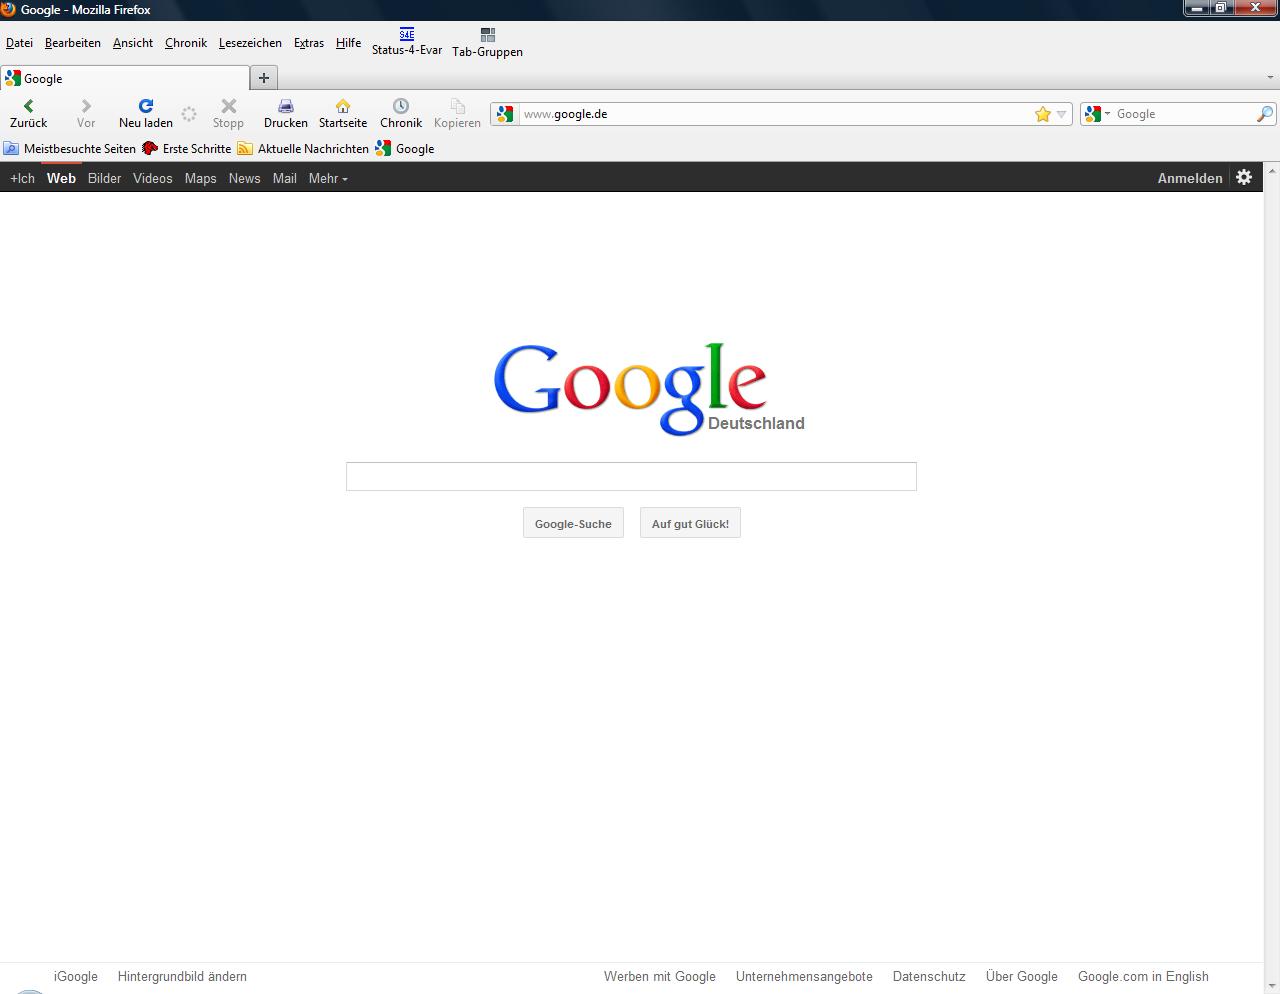Click the Stopp button icon

[x=228, y=106]
